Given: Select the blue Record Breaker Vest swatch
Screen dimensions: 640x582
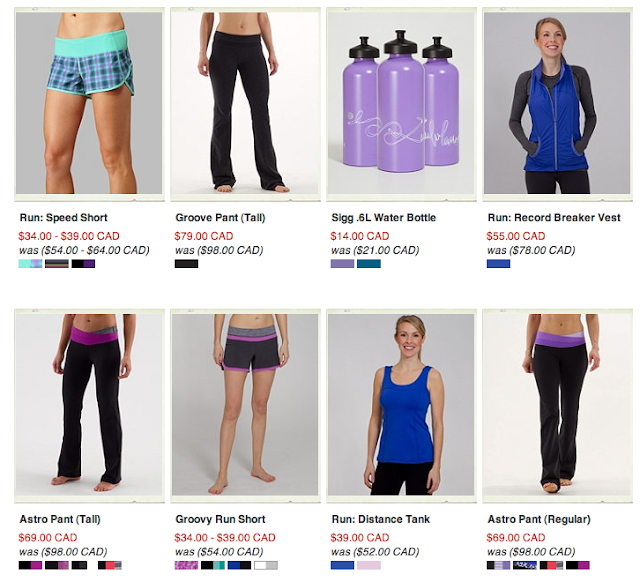Looking at the screenshot, I should click(x=498, y=264).
